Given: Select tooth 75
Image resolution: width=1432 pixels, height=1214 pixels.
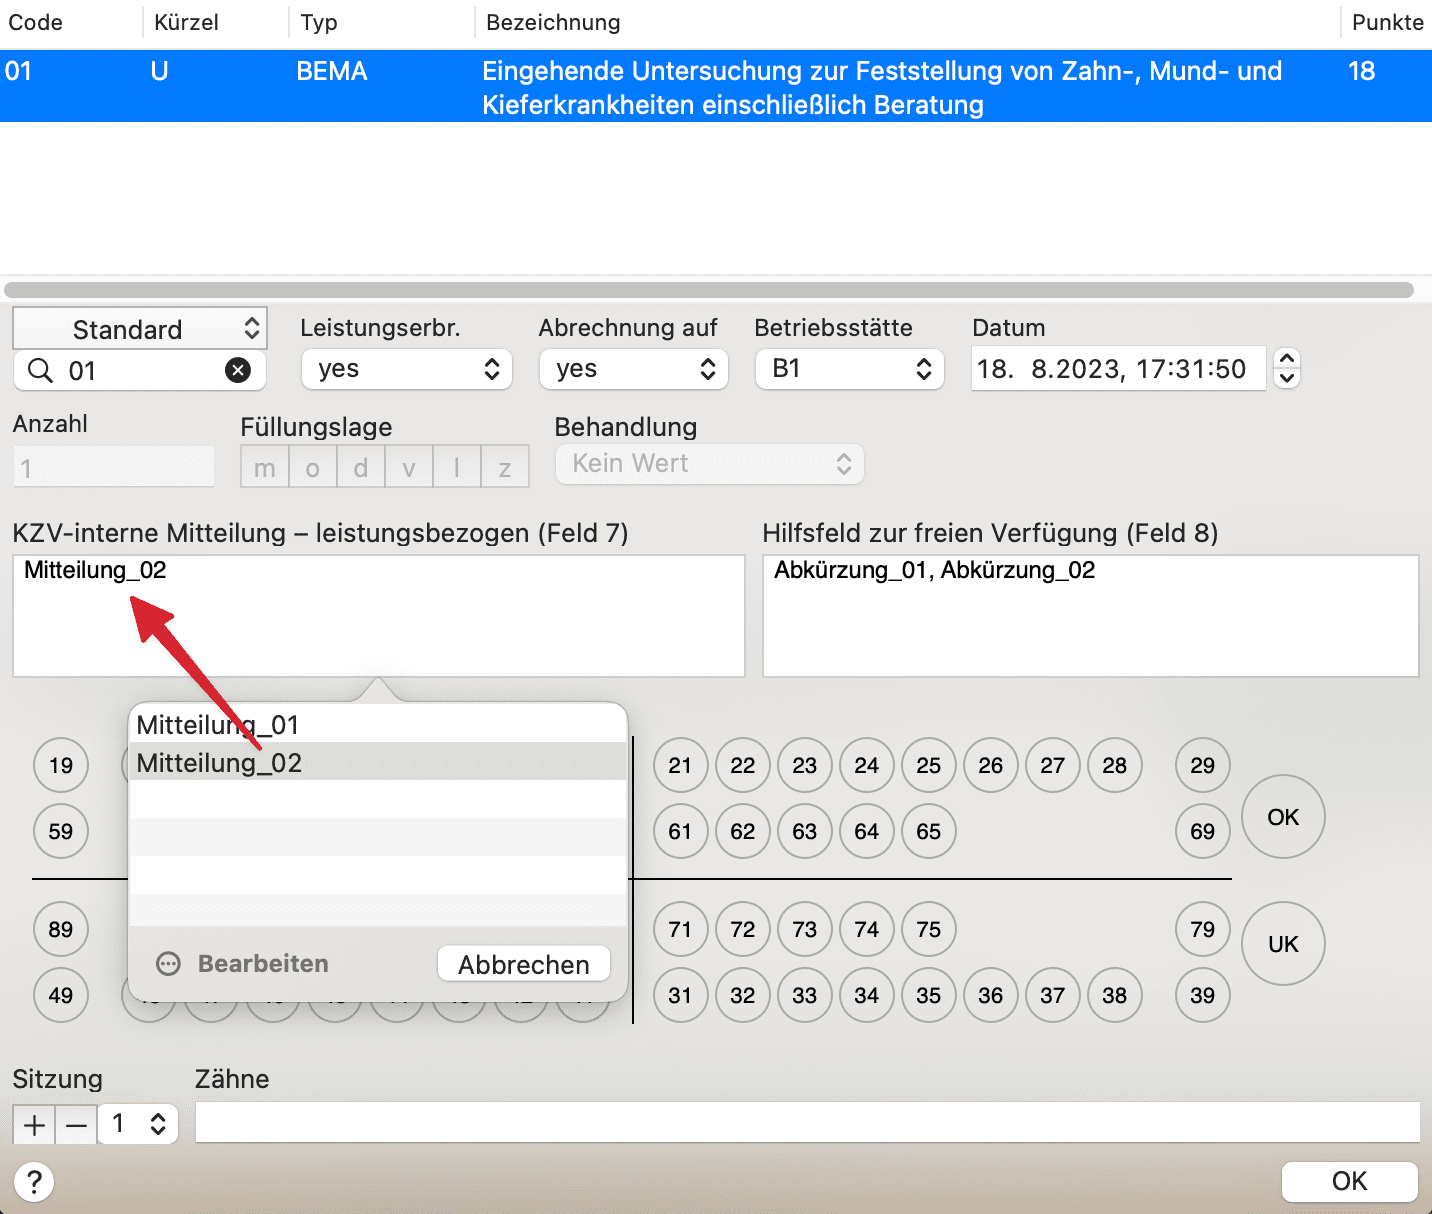Looking at the screenshot, I should pyautogui.click(x=929, y=930).
